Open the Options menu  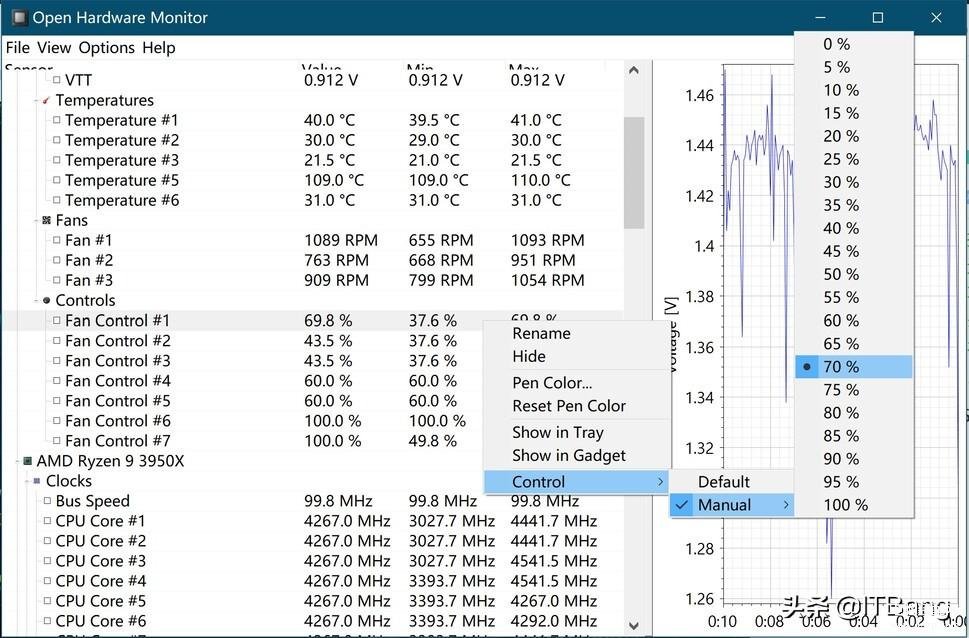pos(106,48)
